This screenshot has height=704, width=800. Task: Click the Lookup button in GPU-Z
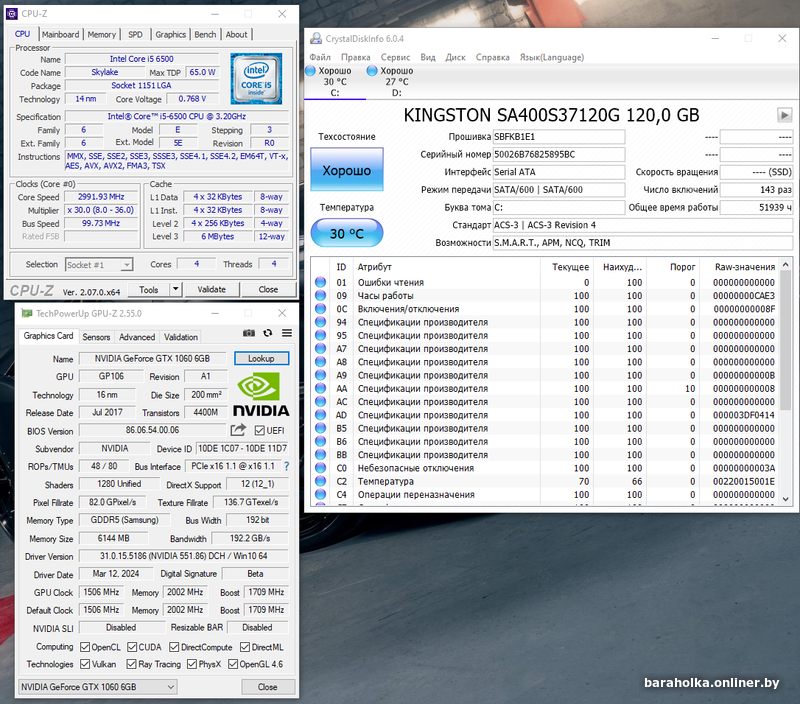(x=261, y=358)
